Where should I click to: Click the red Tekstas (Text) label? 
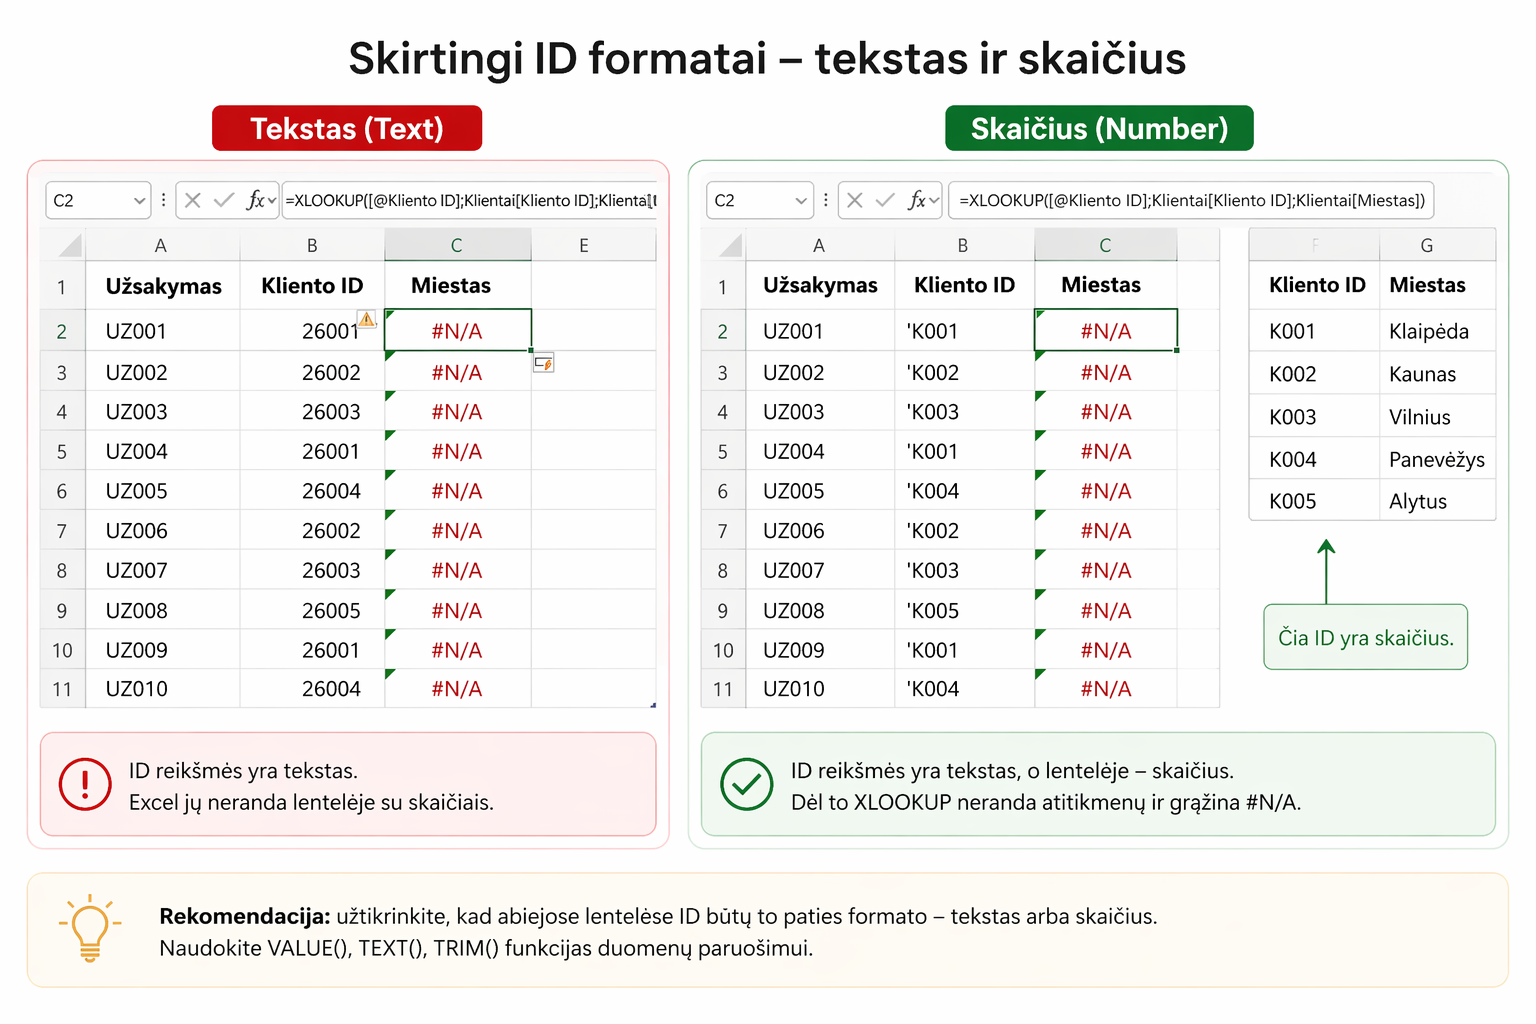[x=347, y=128]
